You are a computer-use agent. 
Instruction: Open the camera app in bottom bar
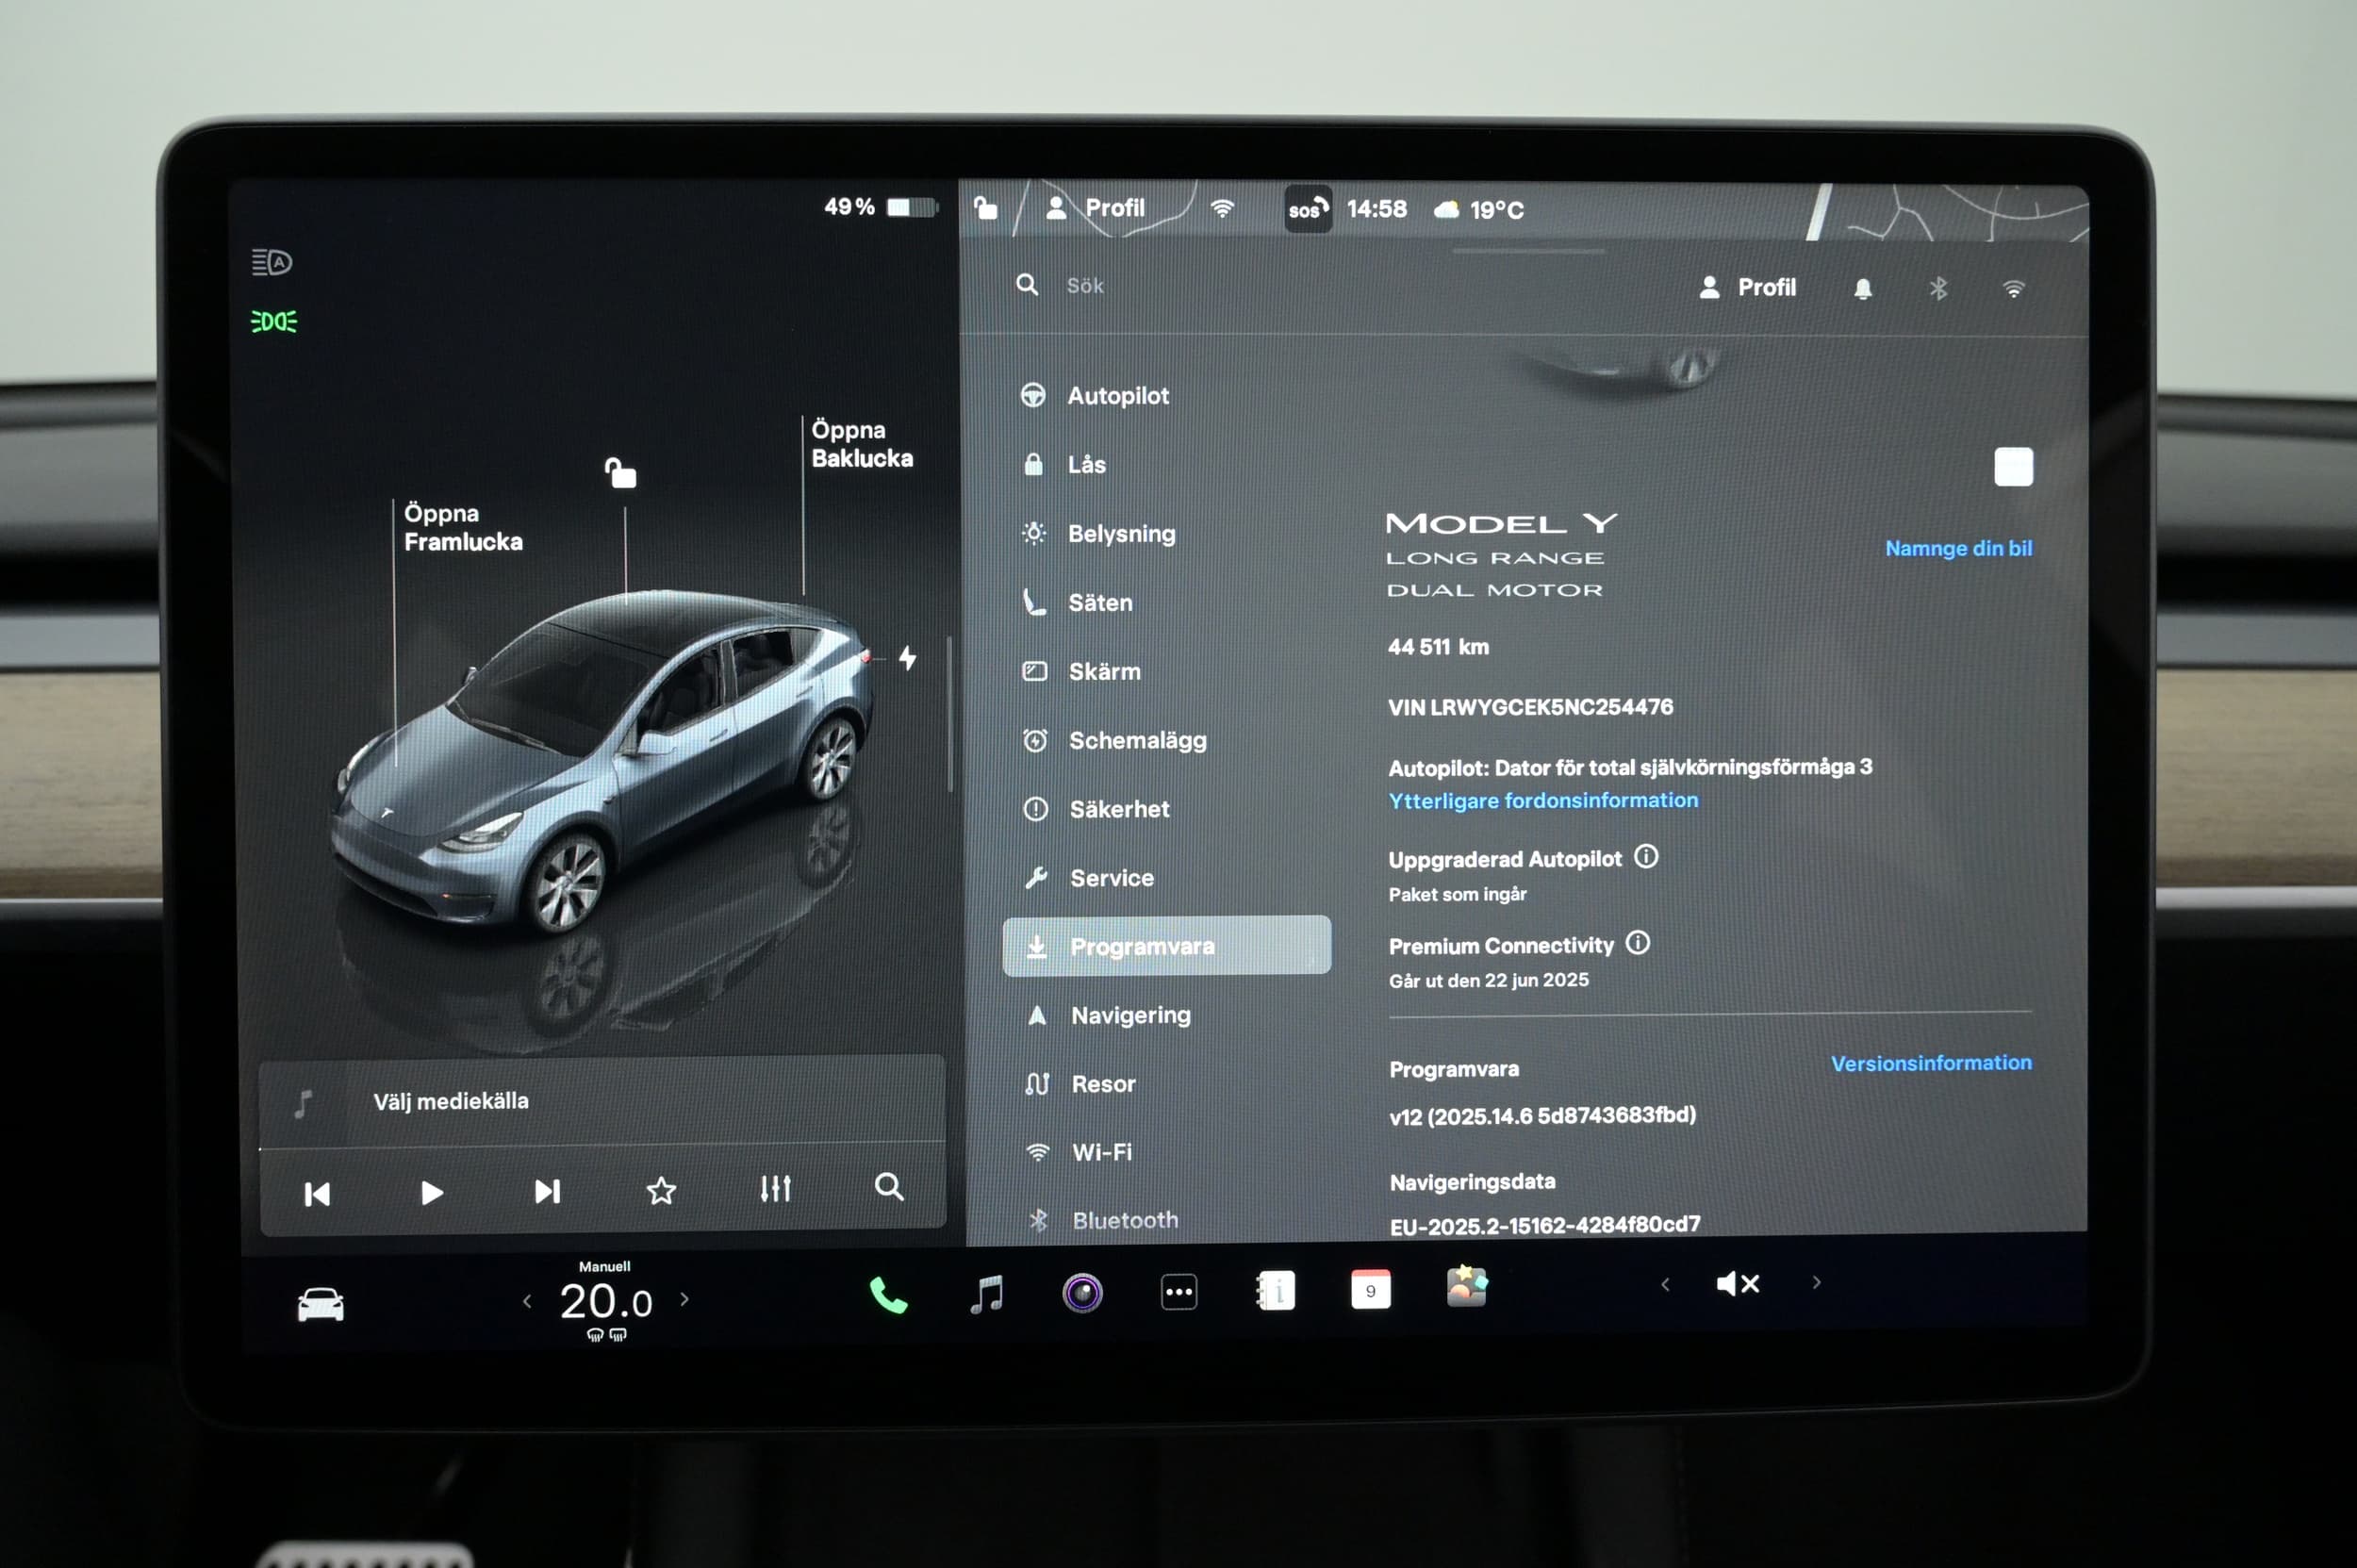(1082, 1293)
